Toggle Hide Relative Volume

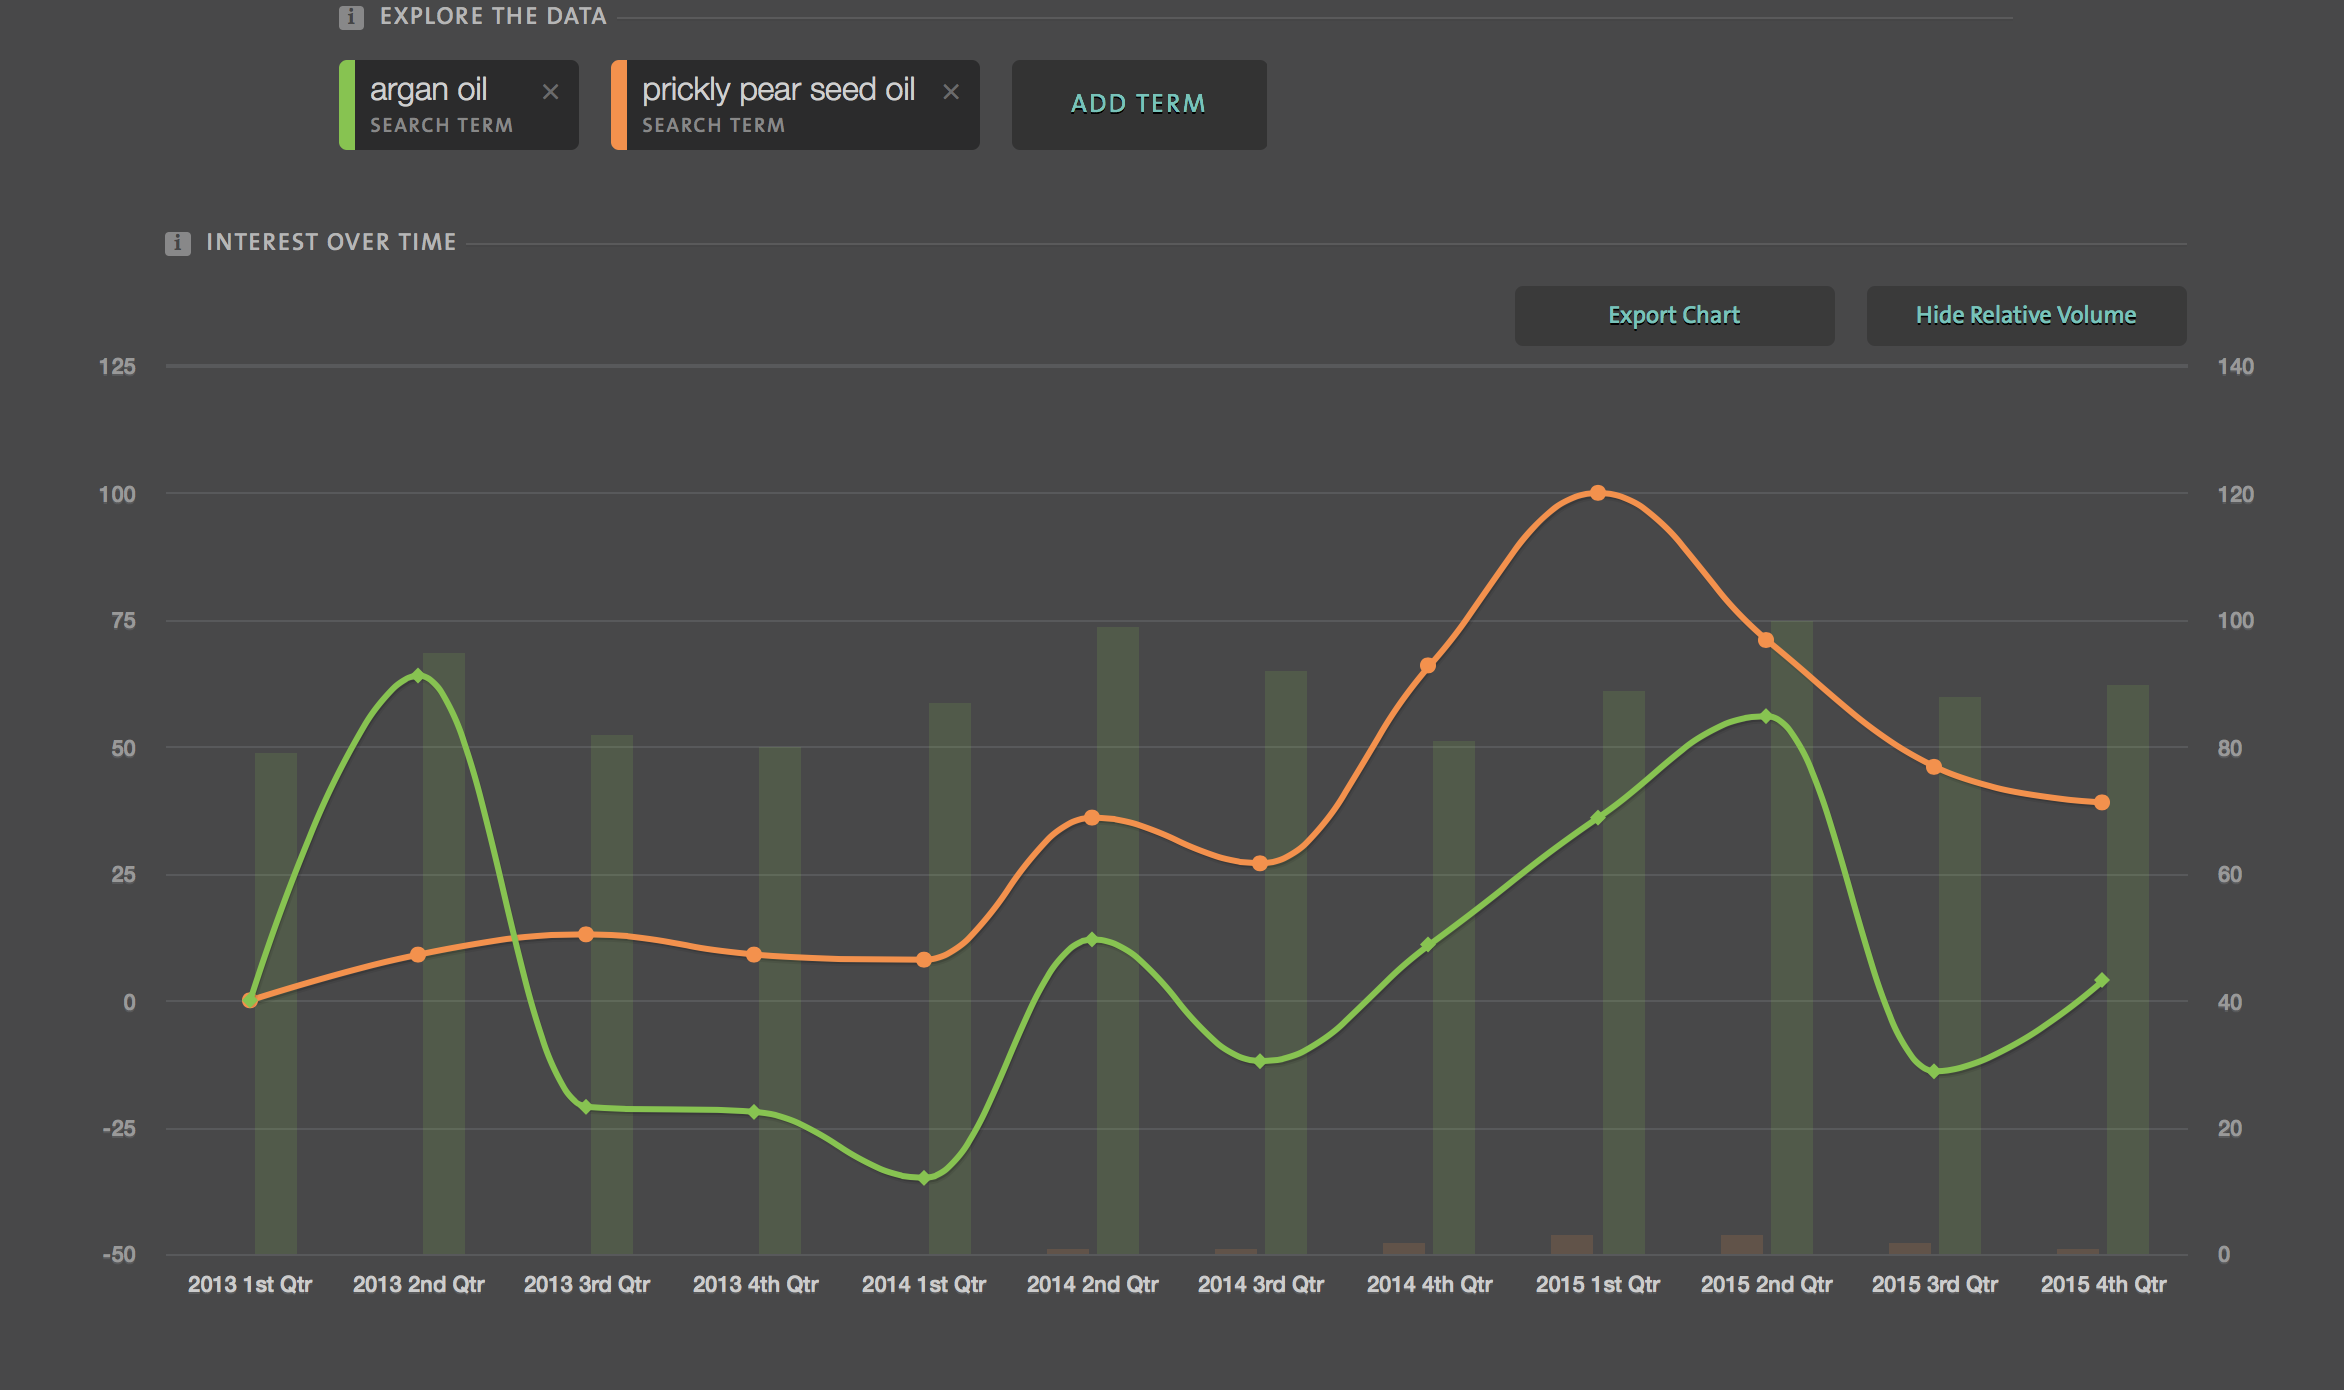[x=2025, y=315]
